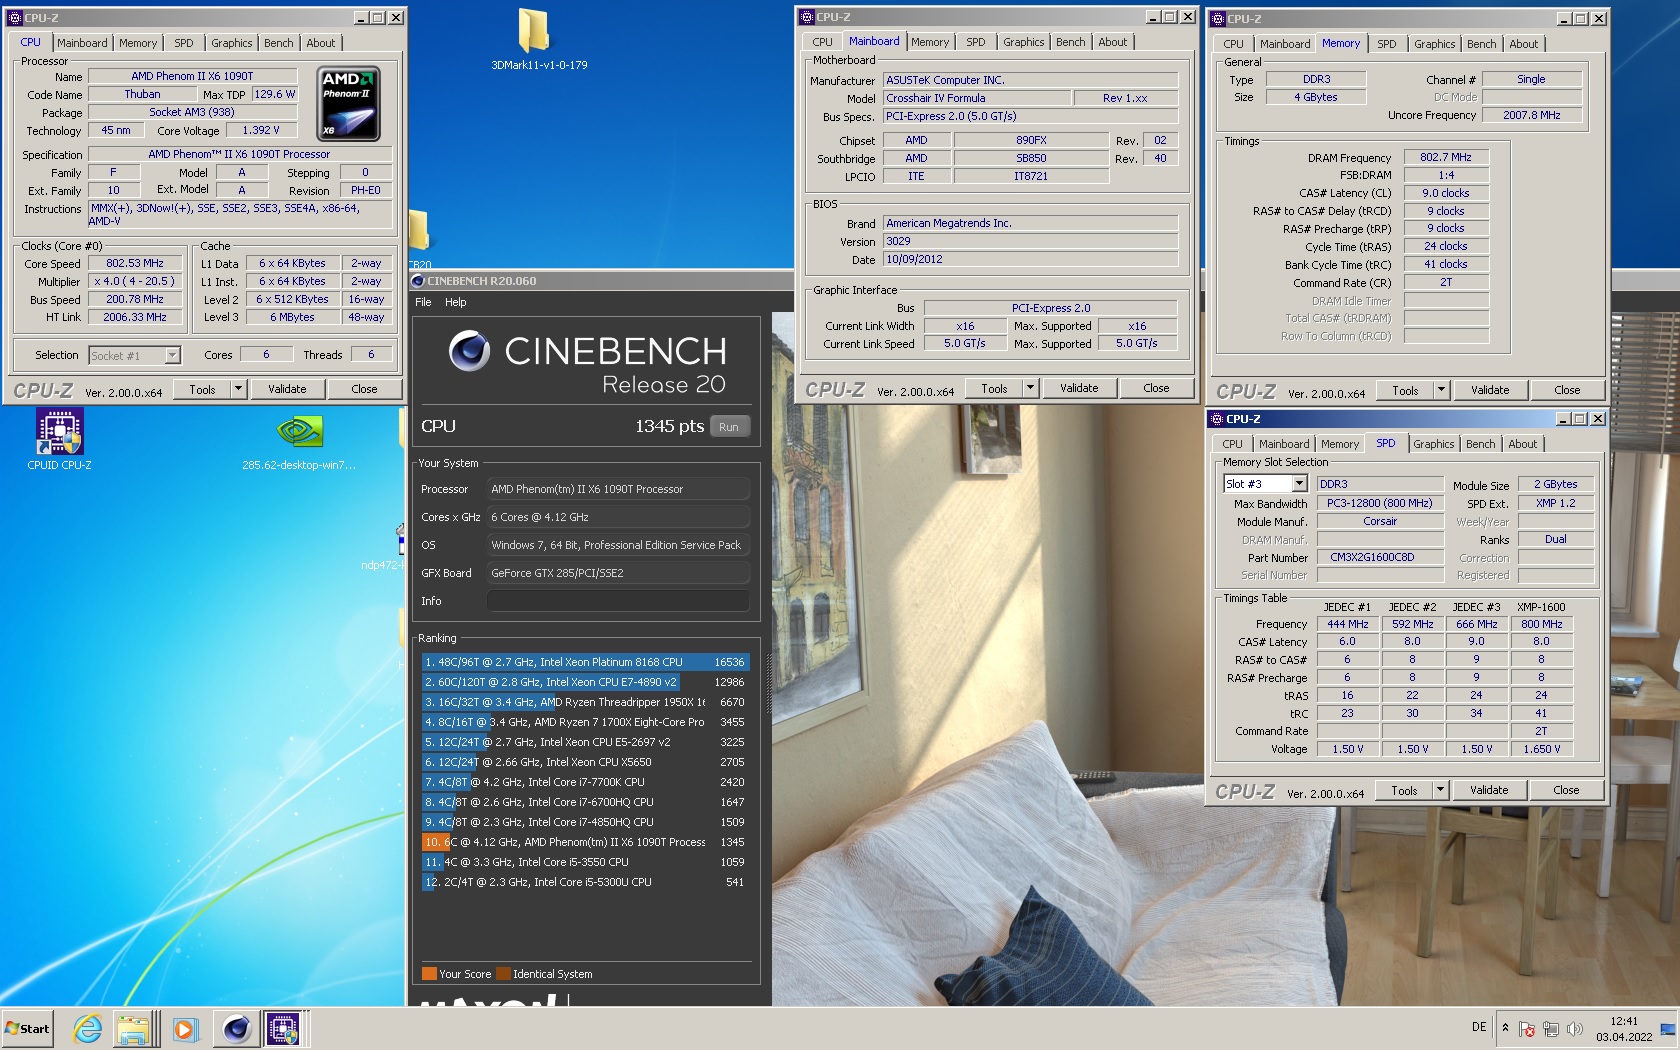This screenshot has width=1680, height=1050.
Task: Expand the Socket #1 selection dropdown
Action: pos(172,355)
